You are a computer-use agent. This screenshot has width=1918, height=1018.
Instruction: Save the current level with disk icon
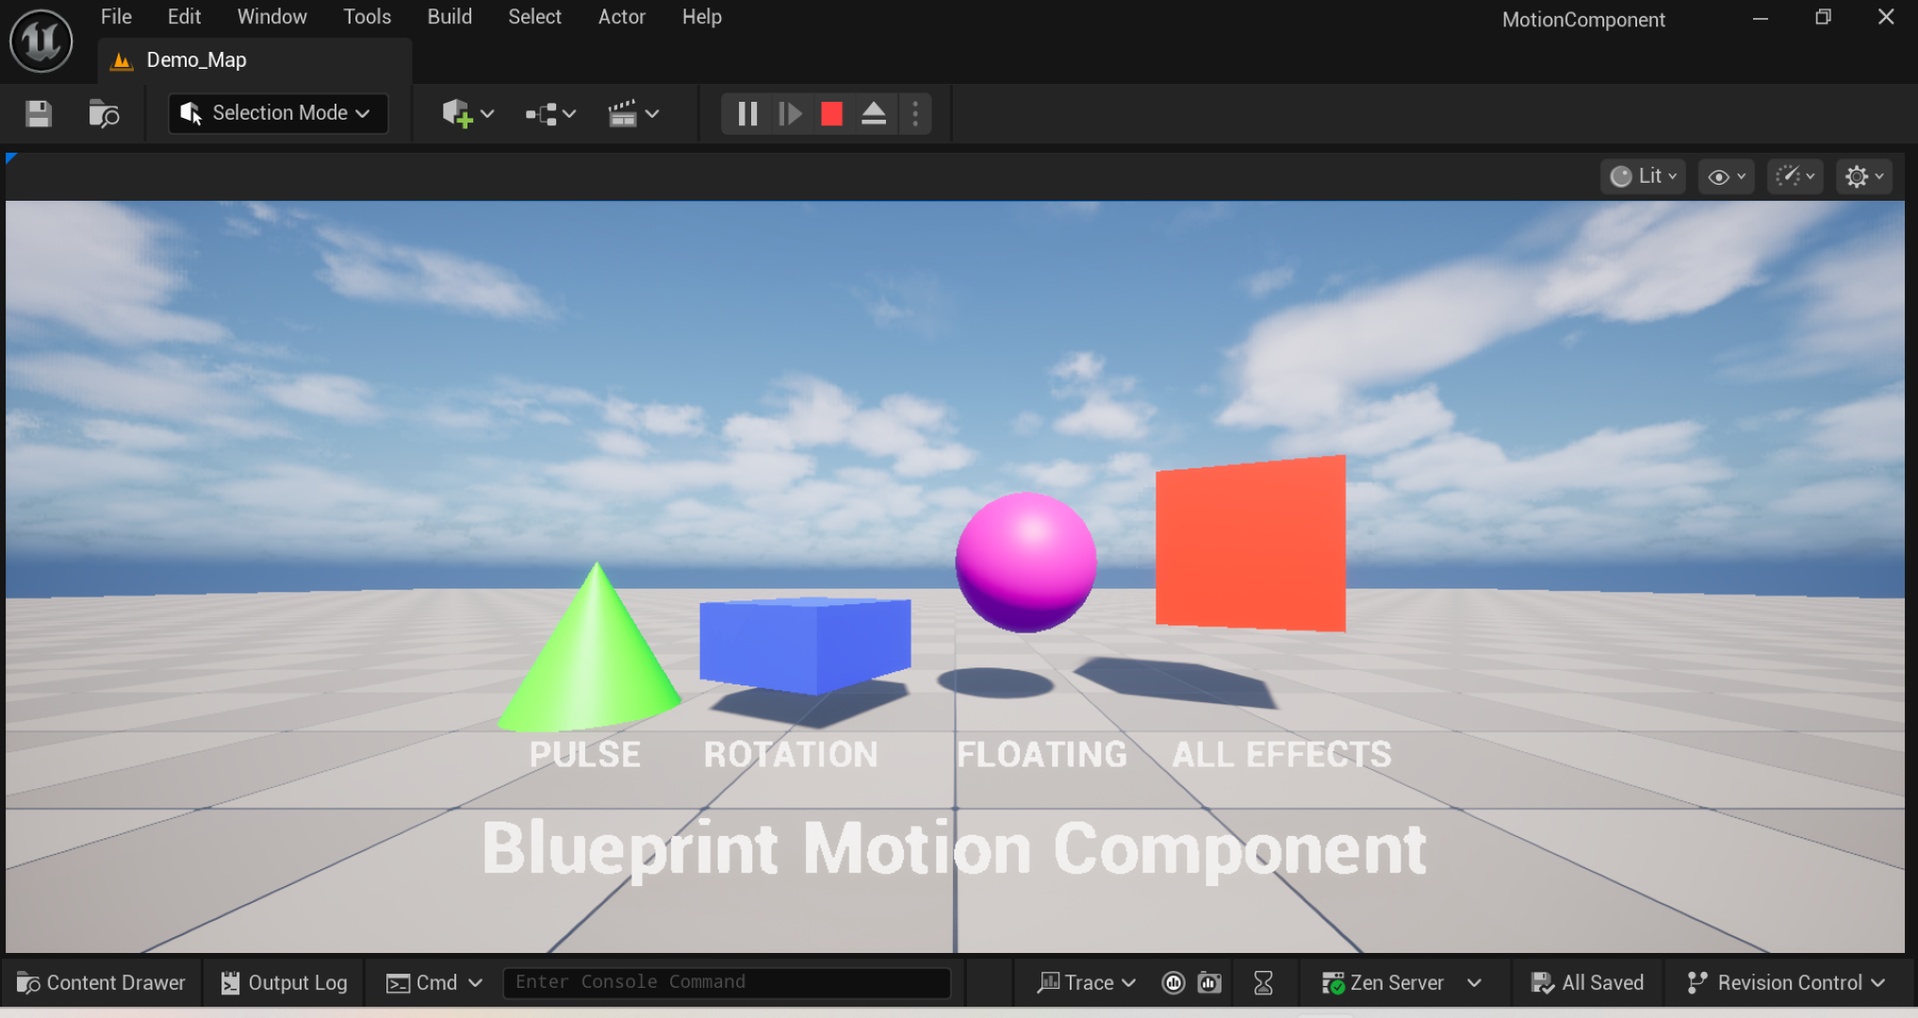click(x=38, y=113)
